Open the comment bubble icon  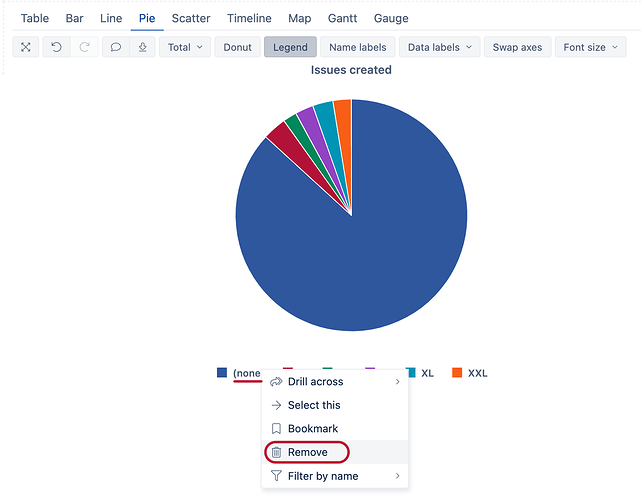click(116, 47)
